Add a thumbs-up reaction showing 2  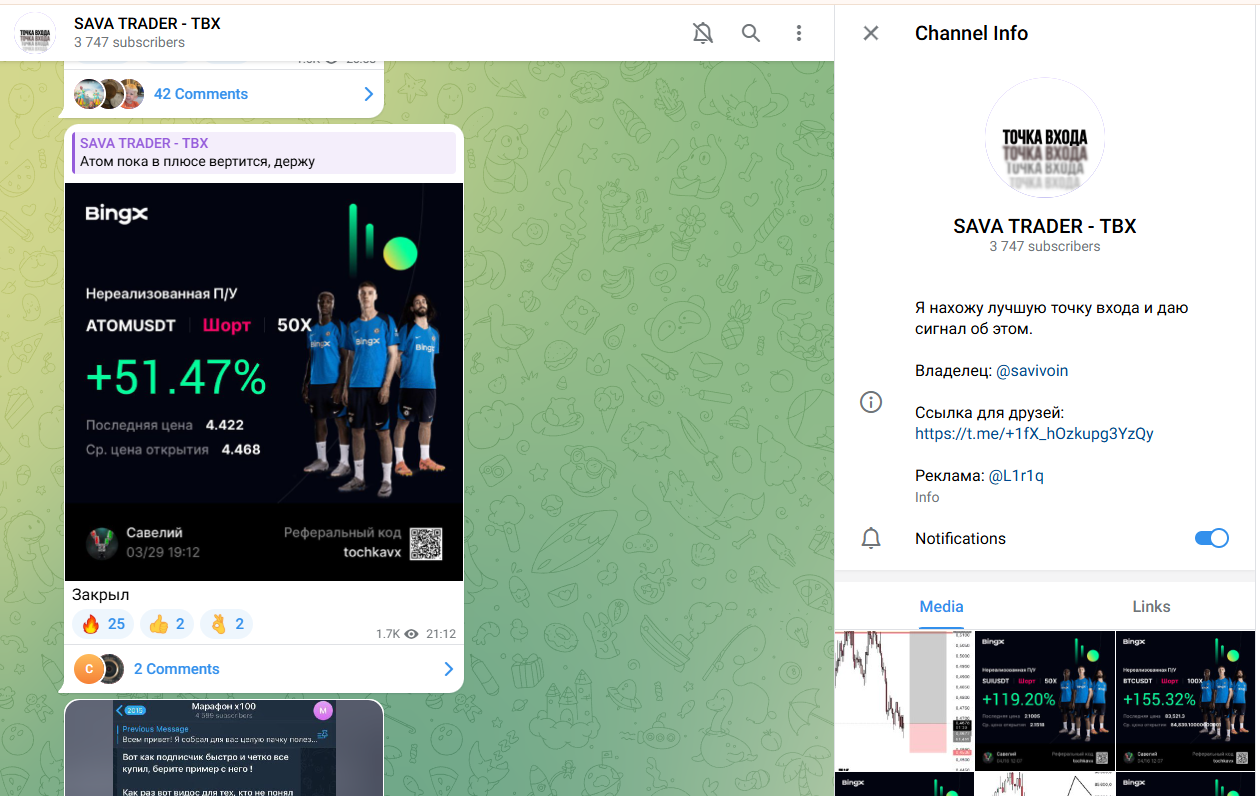tap(167, 624)
